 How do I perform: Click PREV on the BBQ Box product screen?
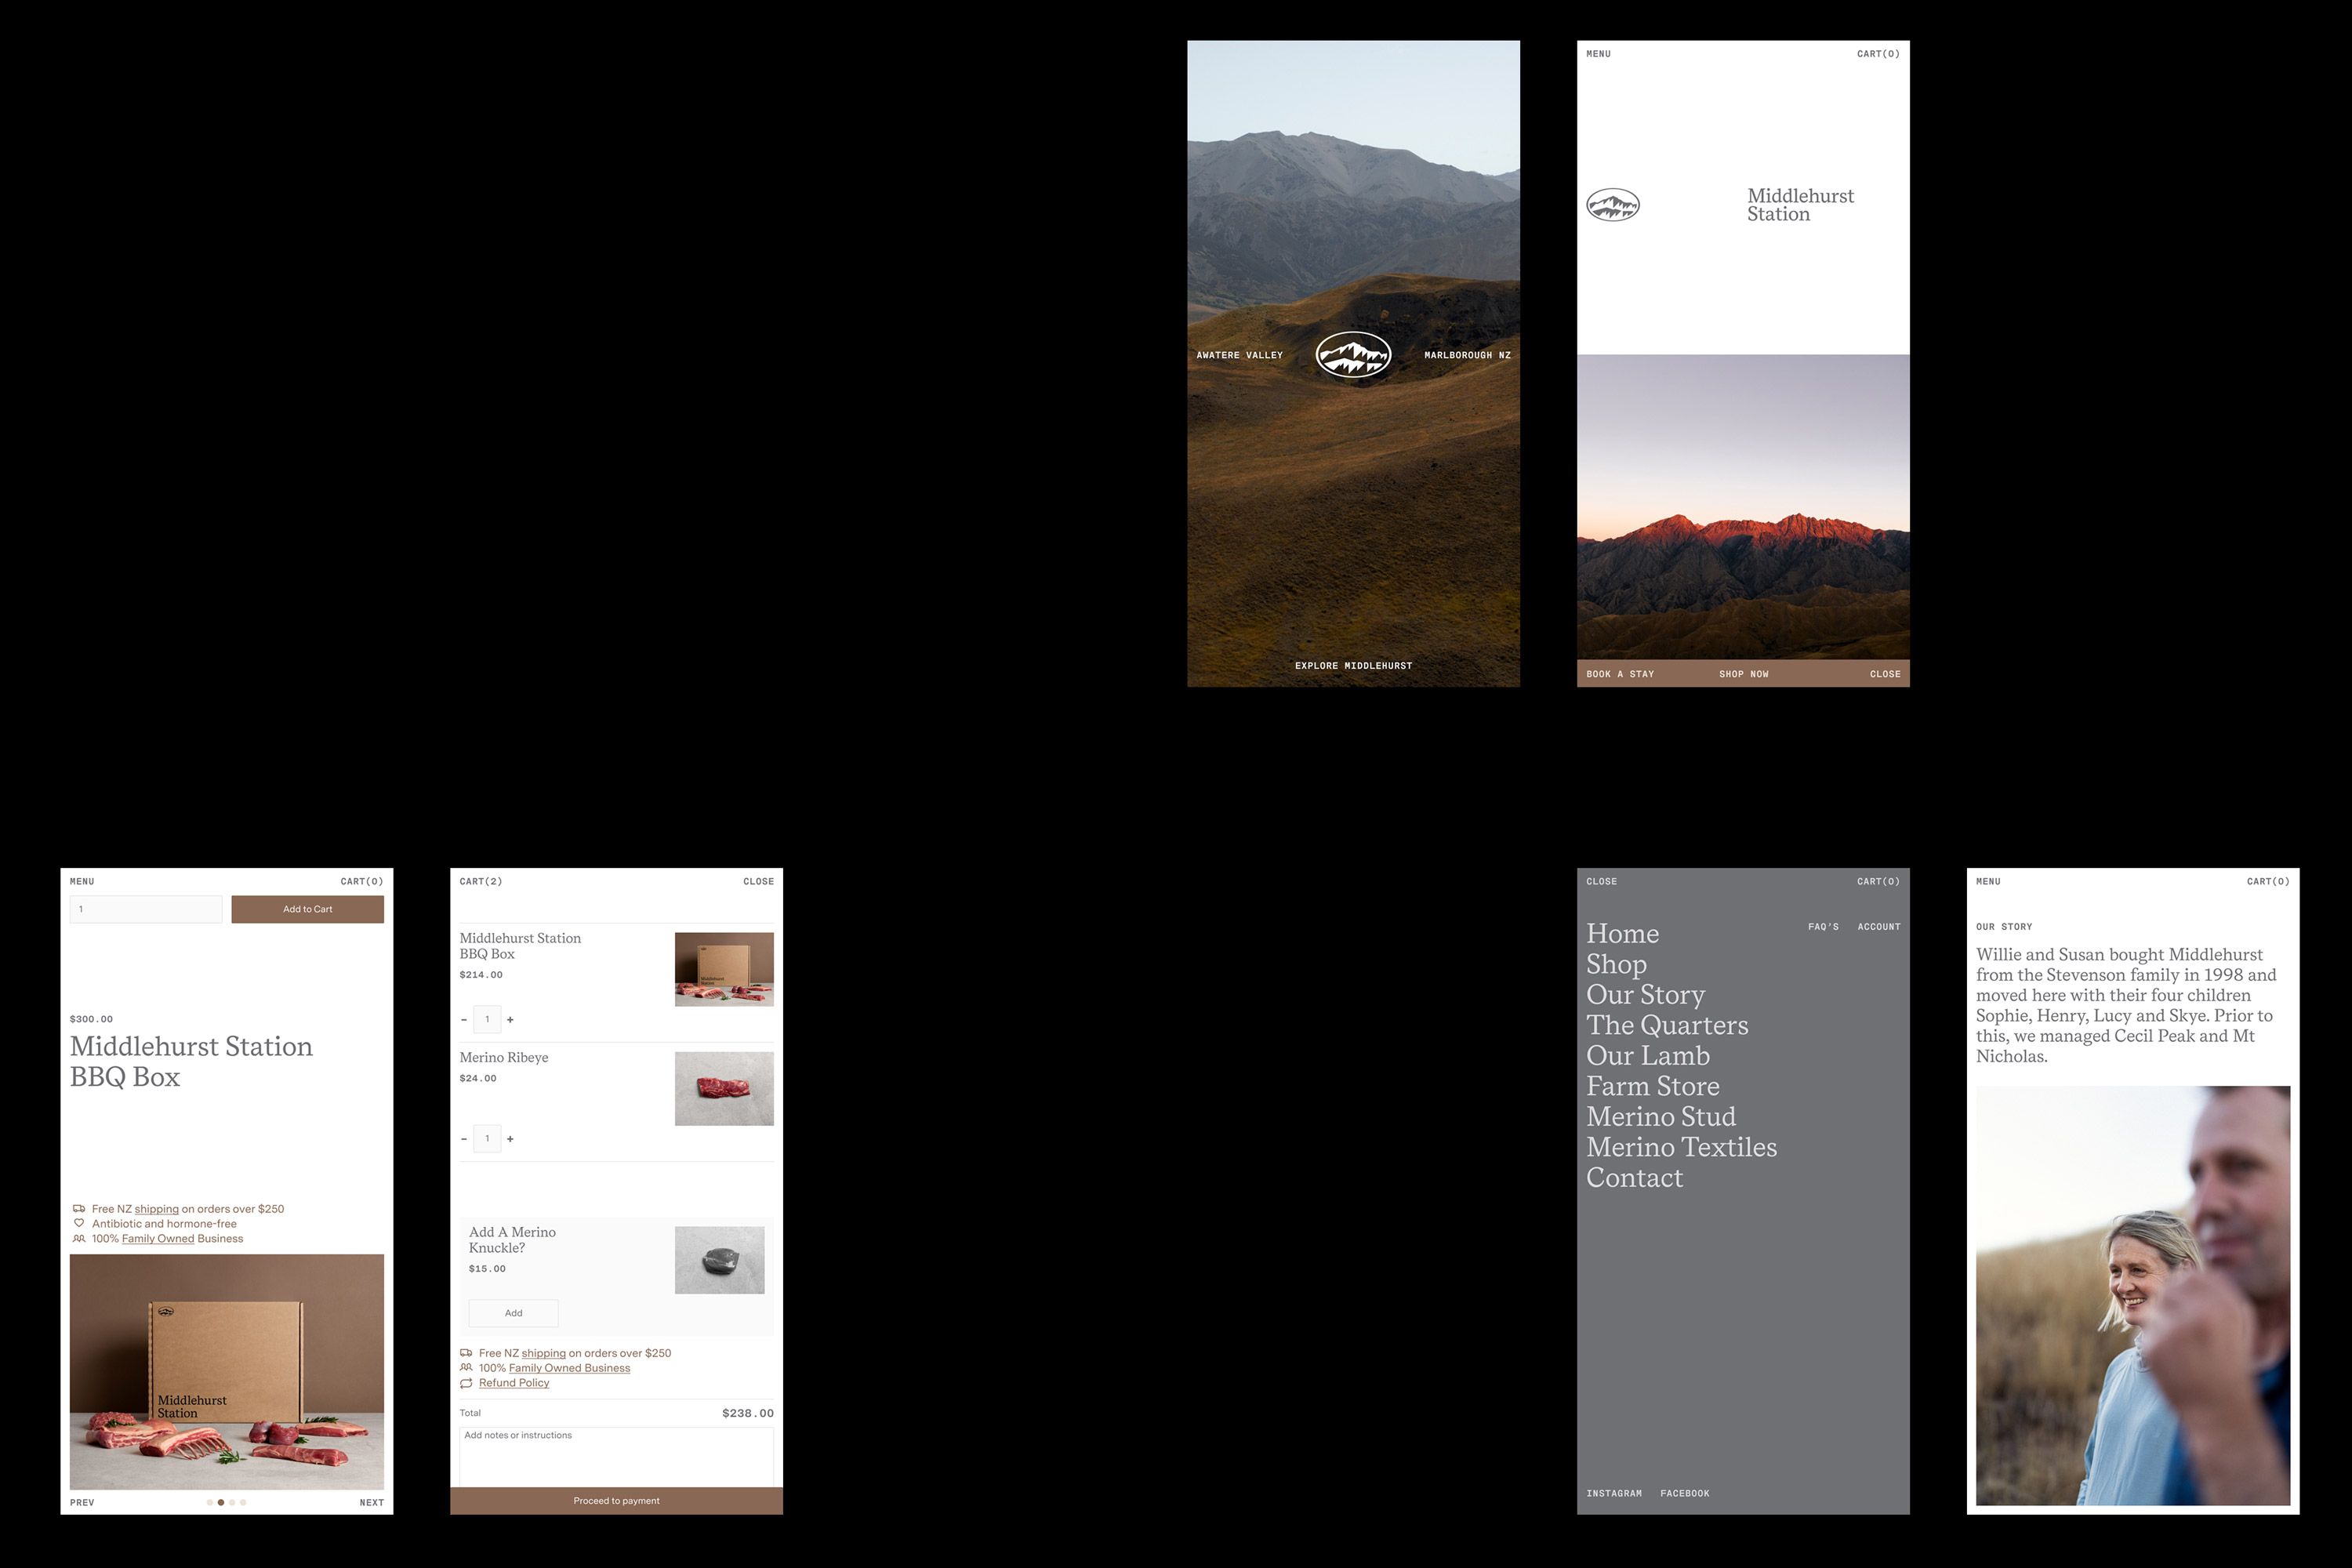[82, 1502]
